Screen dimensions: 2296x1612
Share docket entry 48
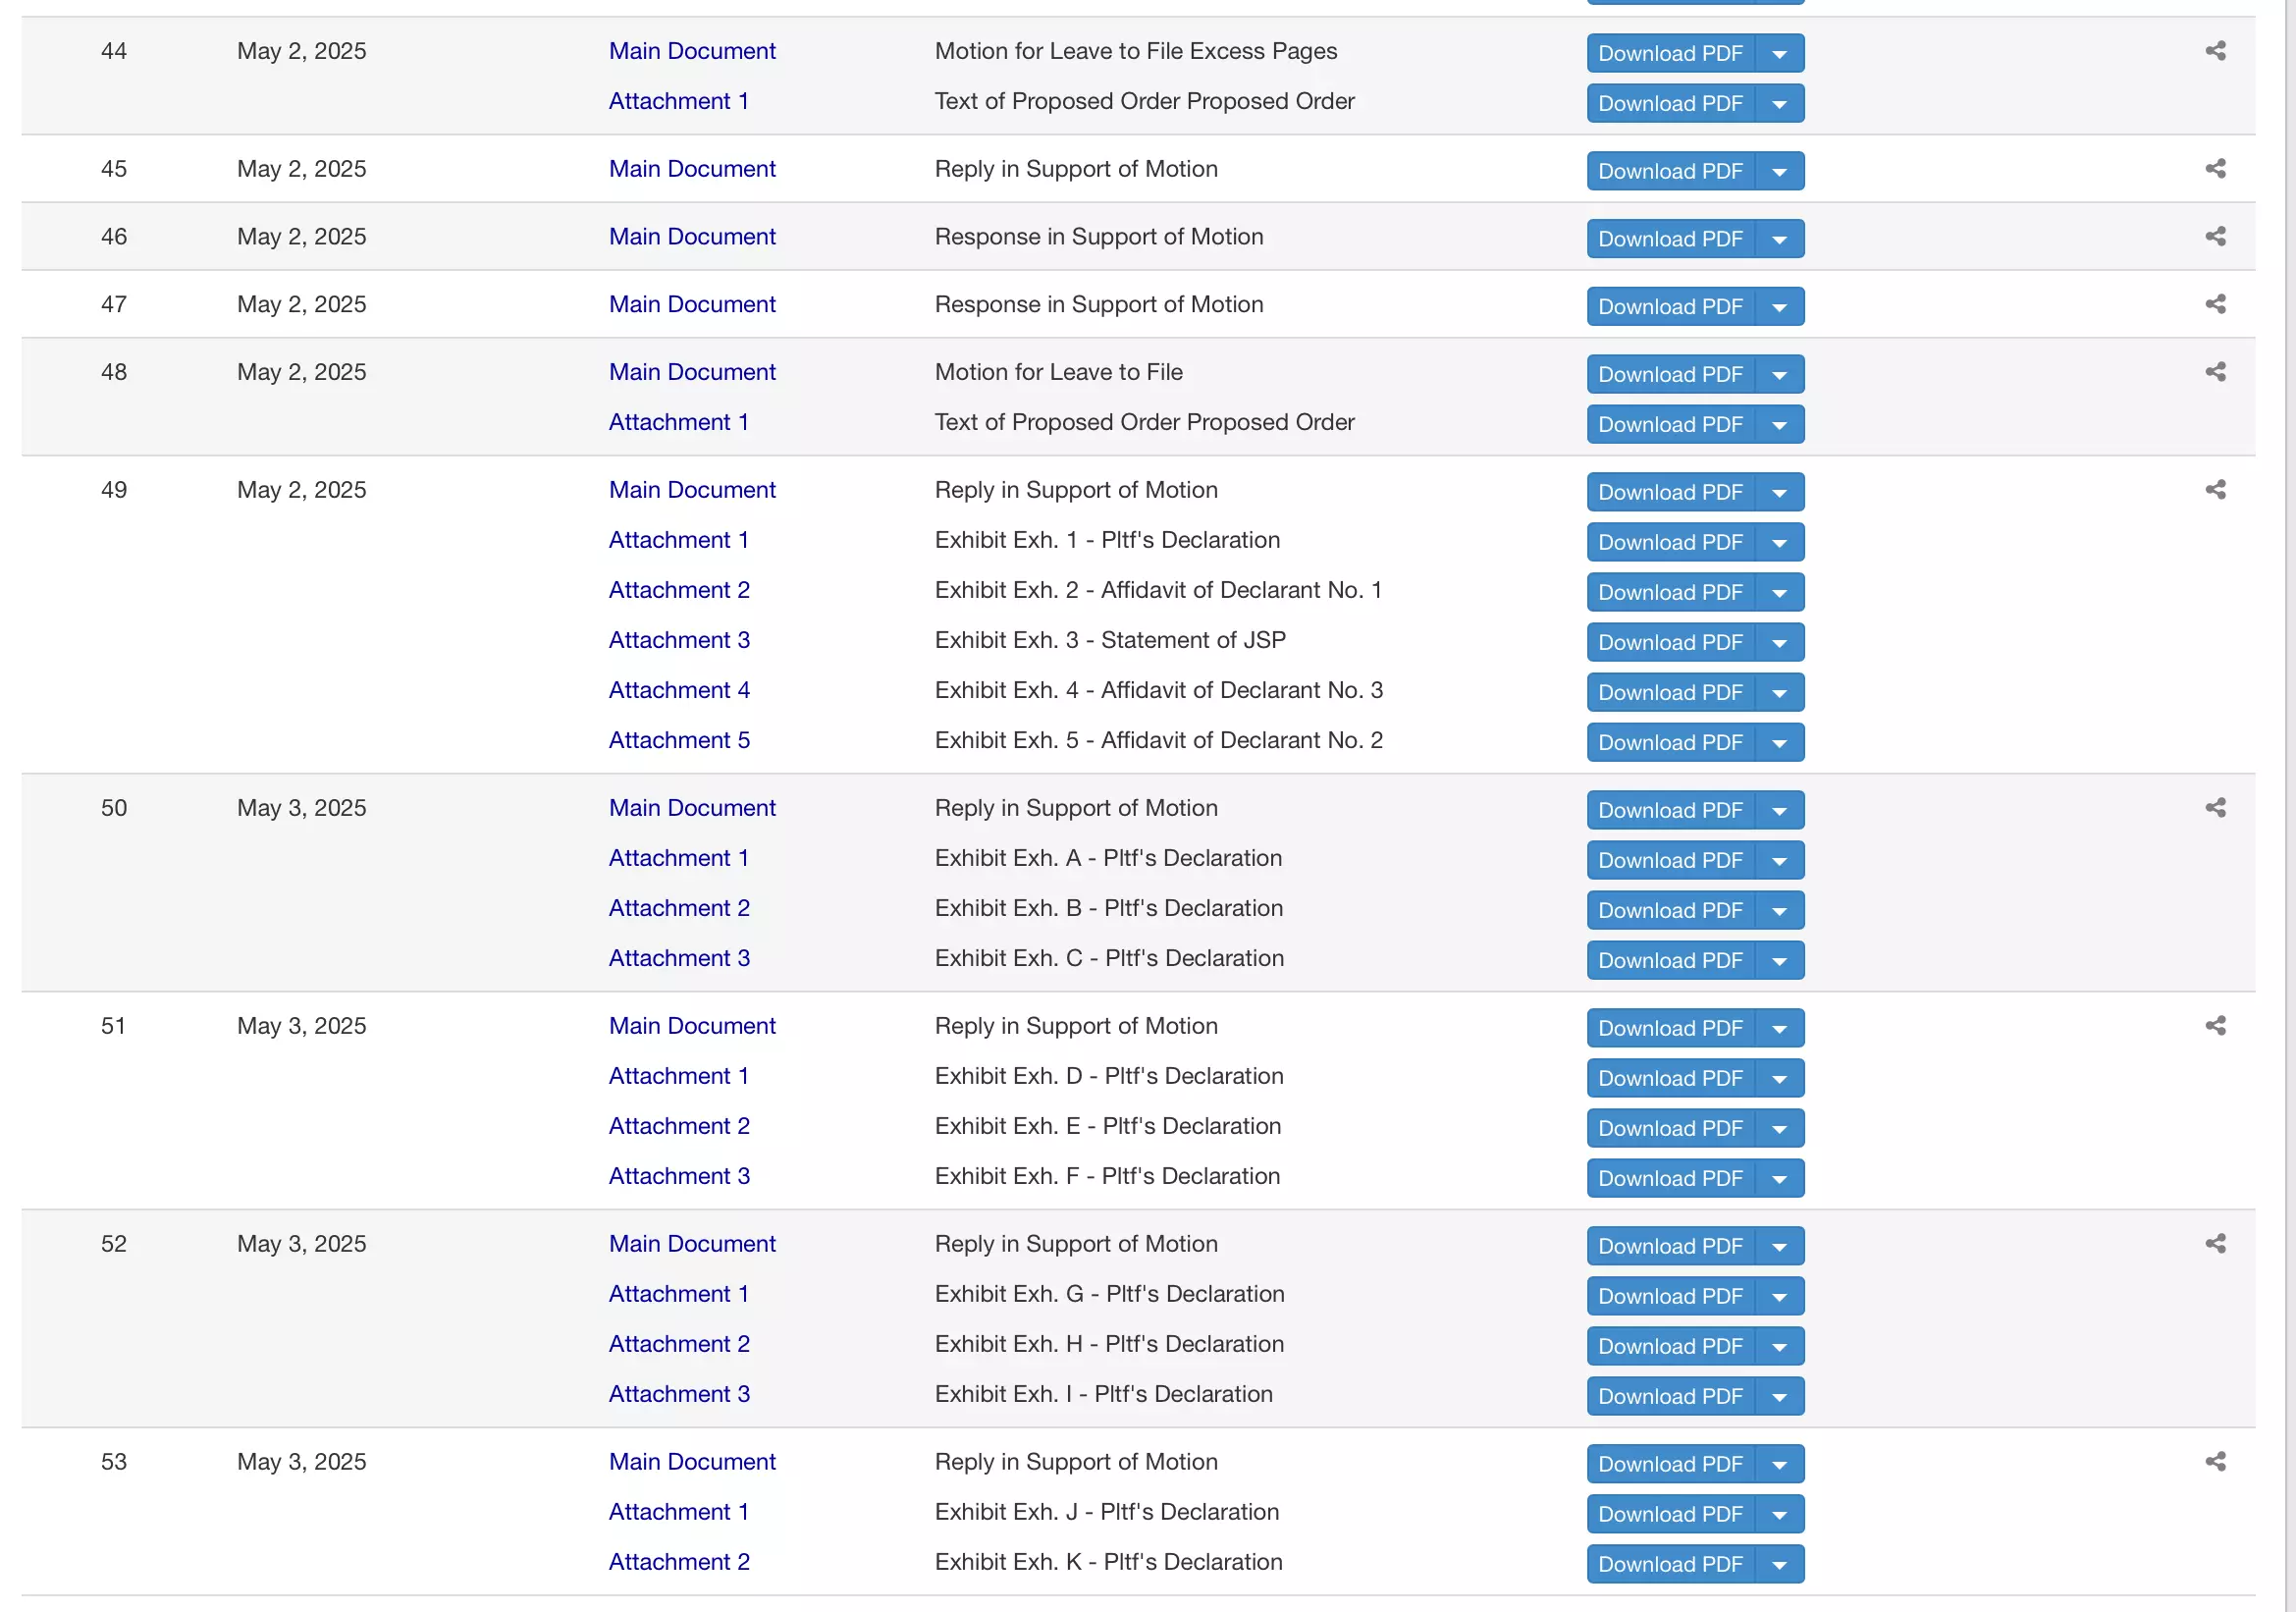pos(2215,373)
